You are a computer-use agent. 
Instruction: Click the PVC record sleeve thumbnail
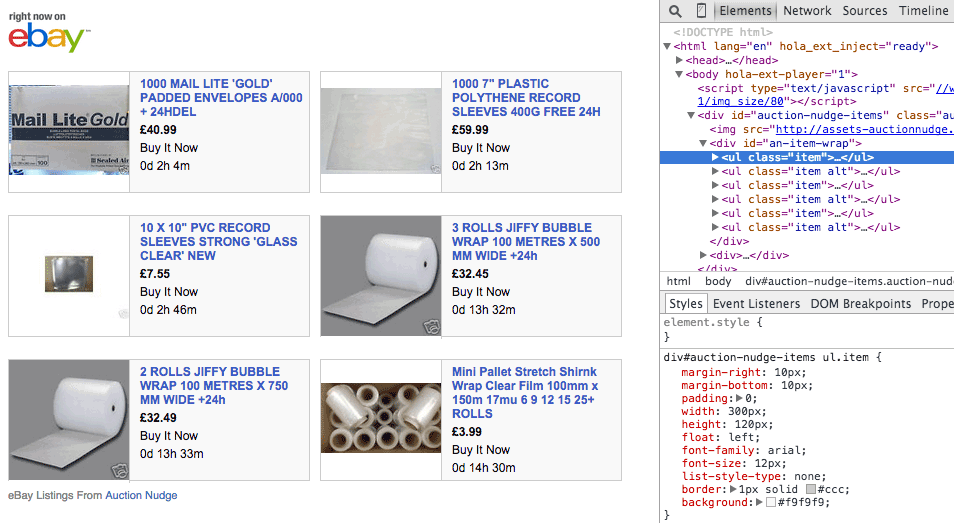coord(69,274)
